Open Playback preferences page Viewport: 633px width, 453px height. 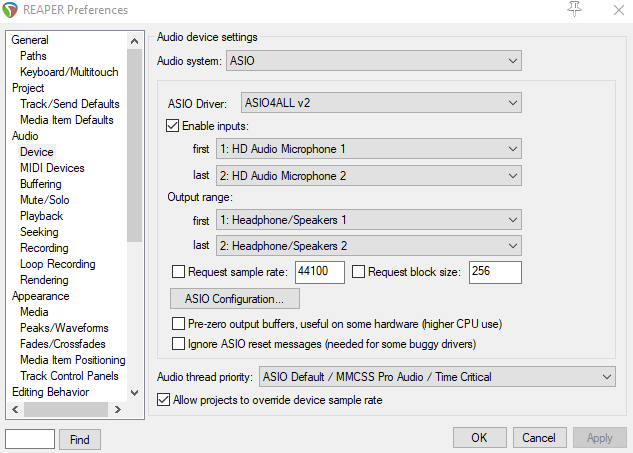42,216
